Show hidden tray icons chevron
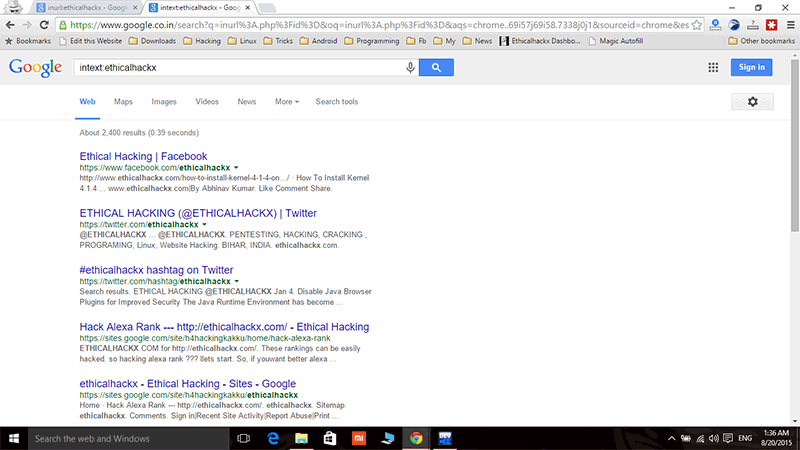 671,438
